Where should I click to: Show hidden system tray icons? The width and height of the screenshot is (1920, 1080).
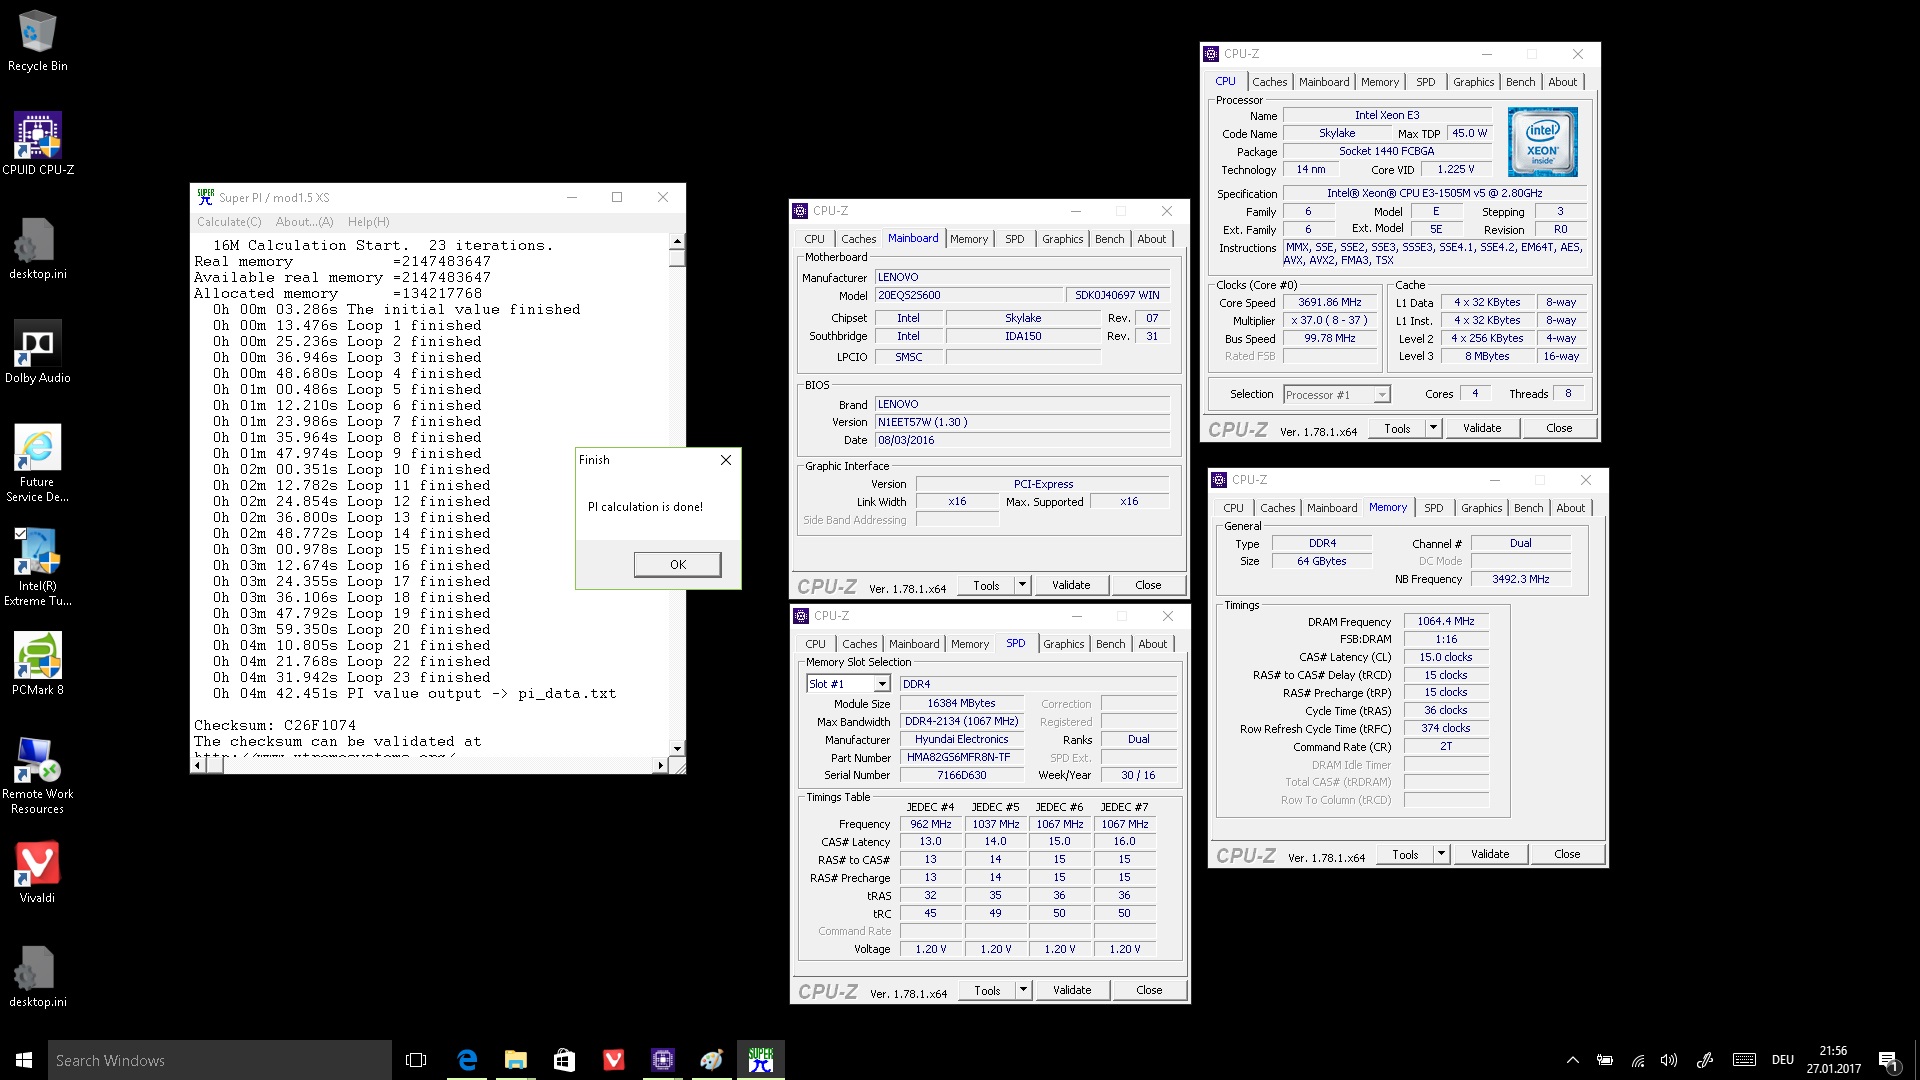(1572, 1060)
